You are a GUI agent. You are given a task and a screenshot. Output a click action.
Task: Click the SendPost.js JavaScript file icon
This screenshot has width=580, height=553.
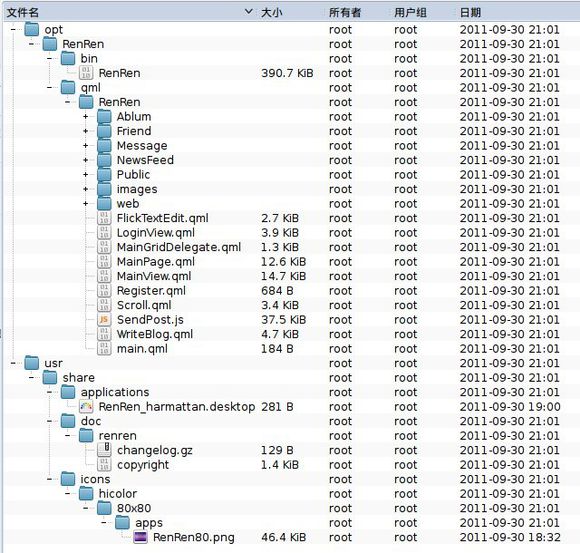click(x=104, y=320)
